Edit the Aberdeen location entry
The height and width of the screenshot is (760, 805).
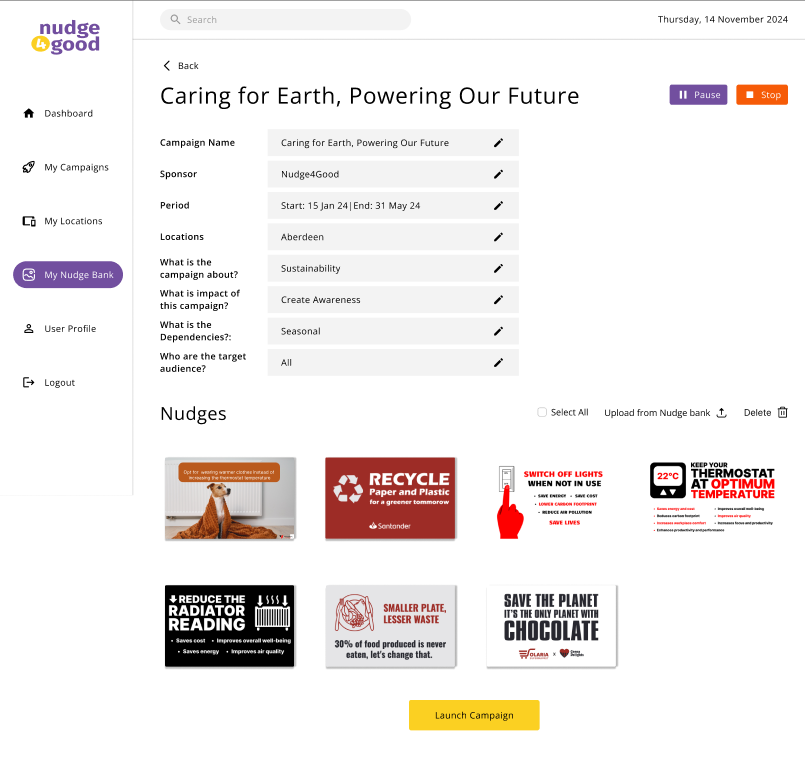coord(498,237)
